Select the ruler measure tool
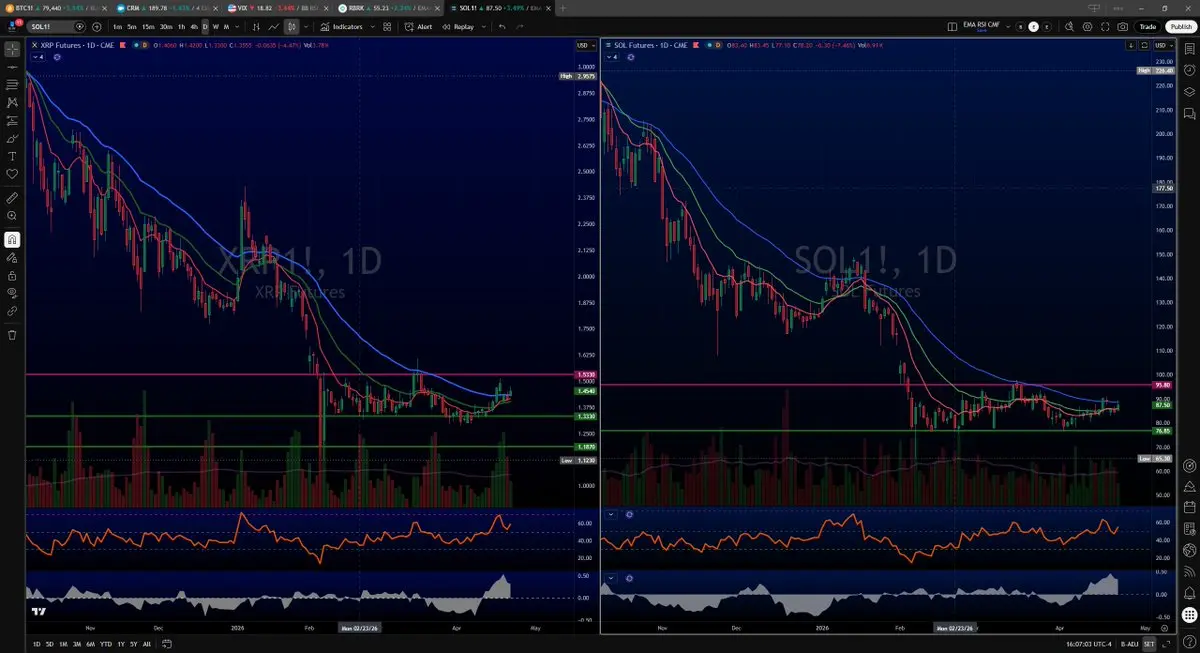The width and height of the screenshot is (1200, 653). pos(12,197)
